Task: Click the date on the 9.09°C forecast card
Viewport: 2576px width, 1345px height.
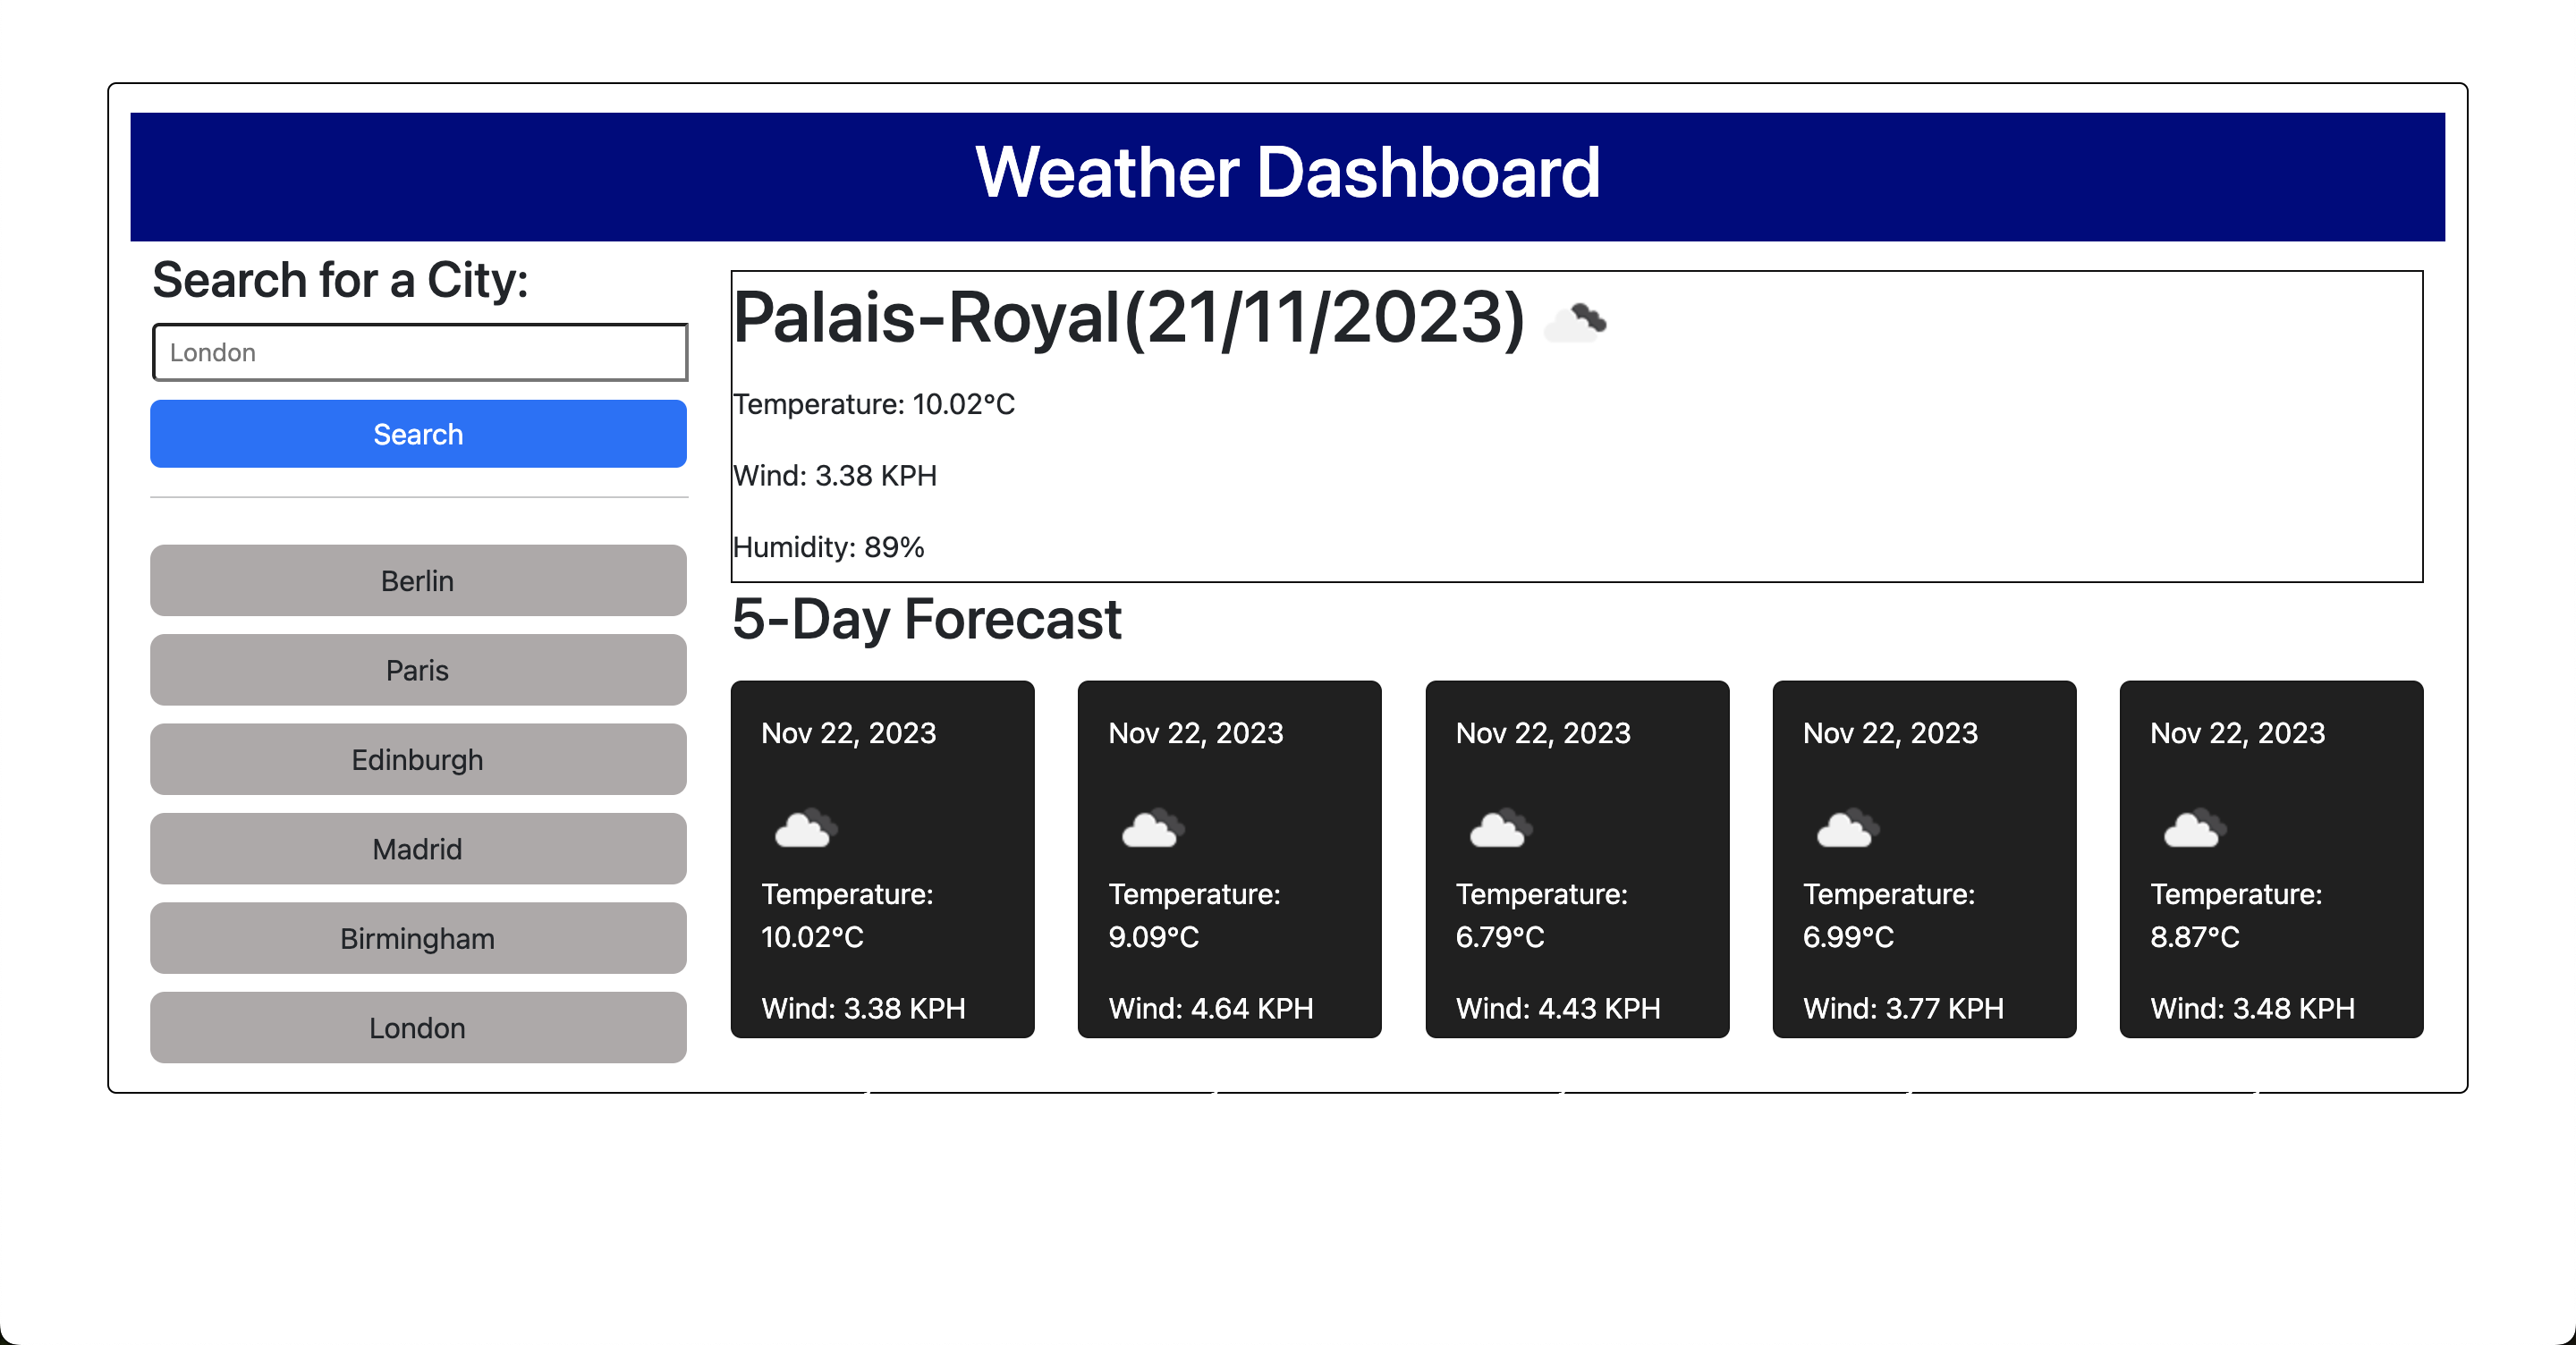Action: point(1196,733)
